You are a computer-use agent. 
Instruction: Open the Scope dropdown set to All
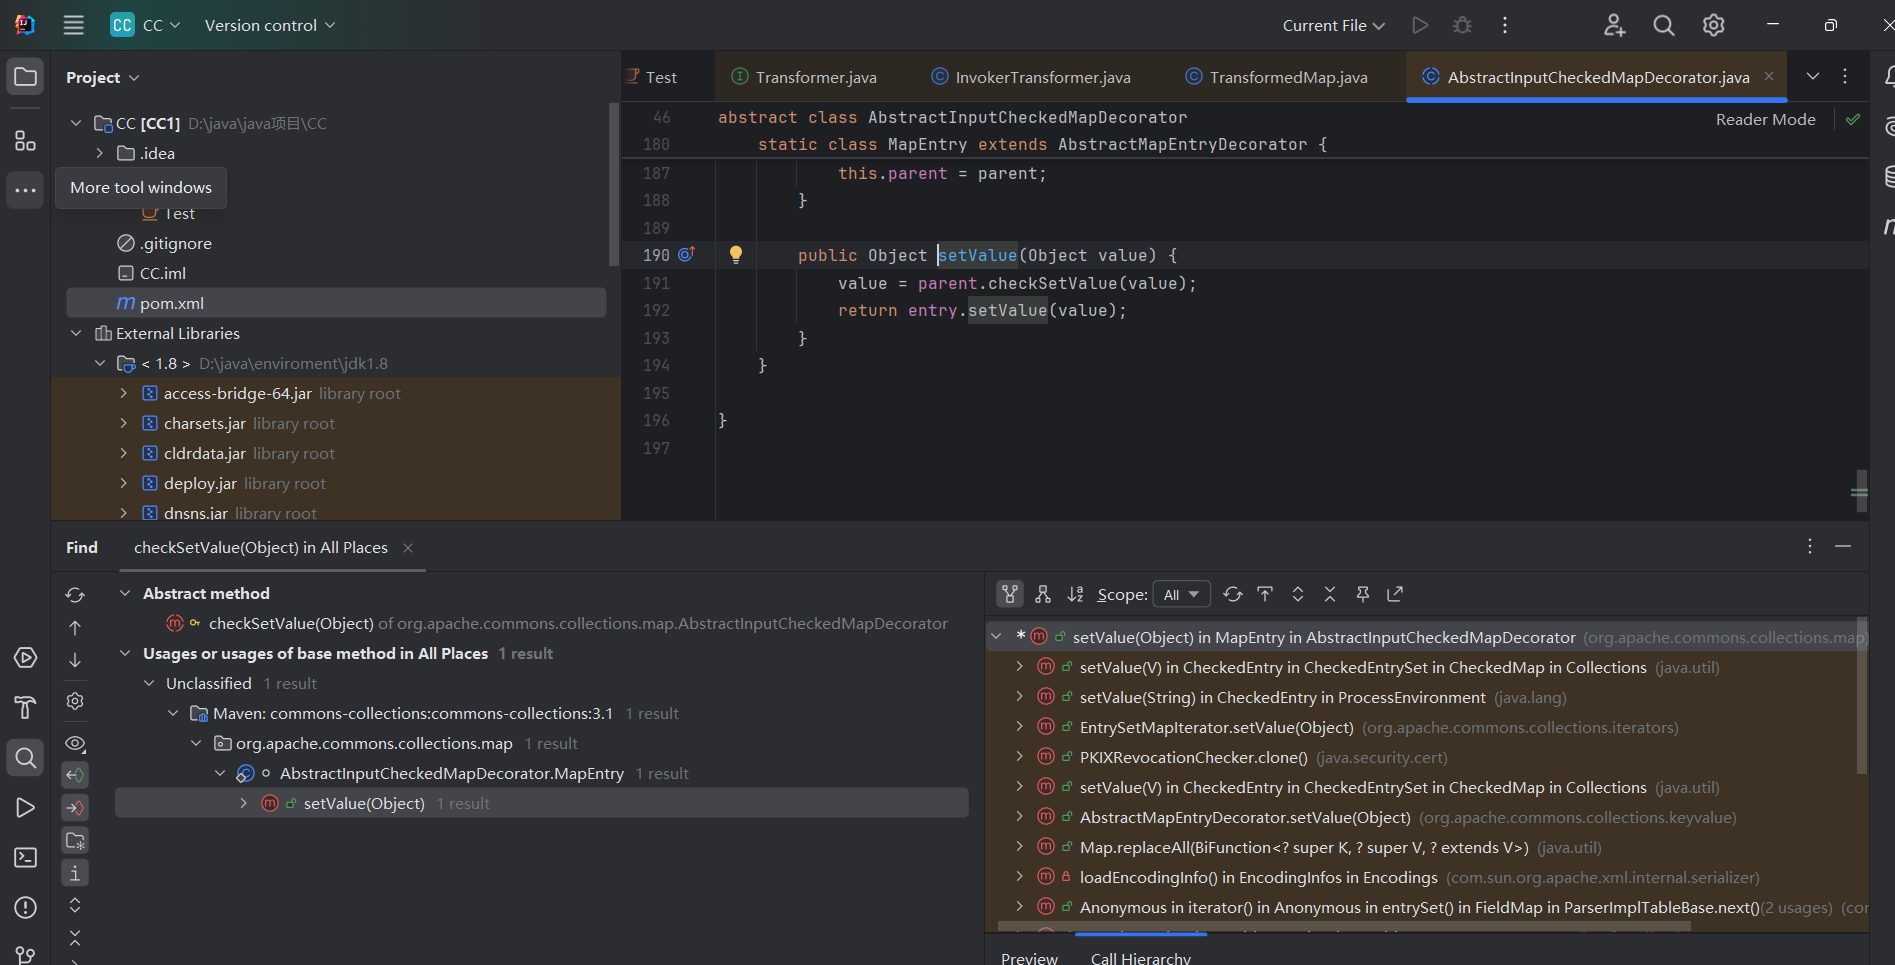click(x=1181, y=594)
